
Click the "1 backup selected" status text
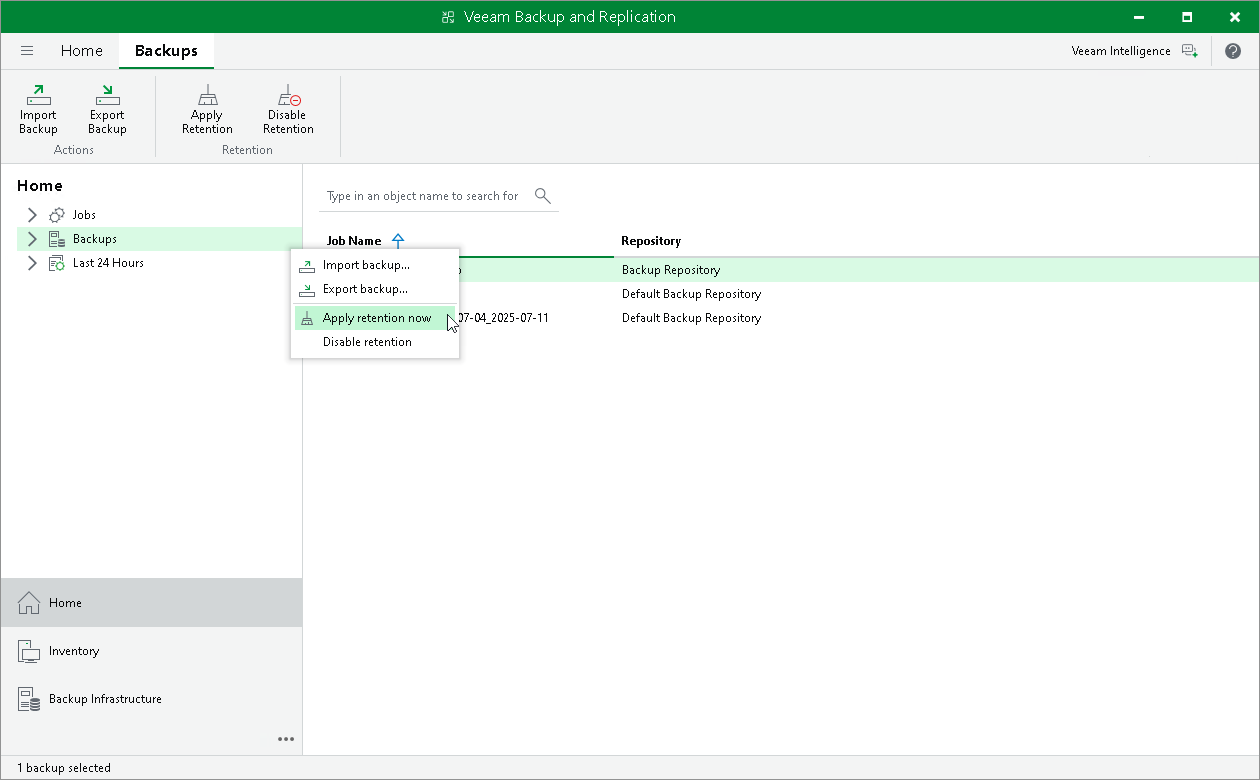64,768
